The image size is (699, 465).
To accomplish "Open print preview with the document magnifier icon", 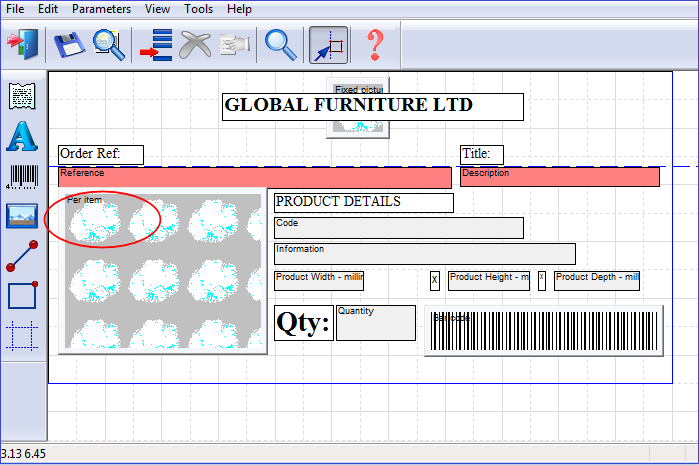I will pyautogui.click(x=109, y=45).
